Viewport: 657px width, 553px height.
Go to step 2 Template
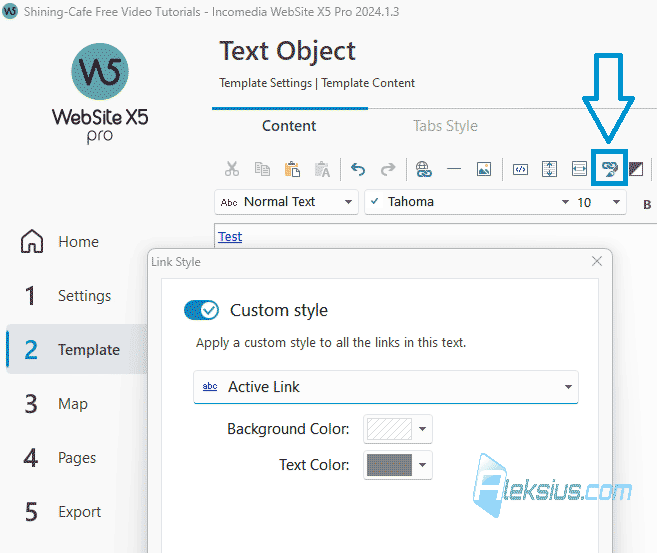[76, 349]
